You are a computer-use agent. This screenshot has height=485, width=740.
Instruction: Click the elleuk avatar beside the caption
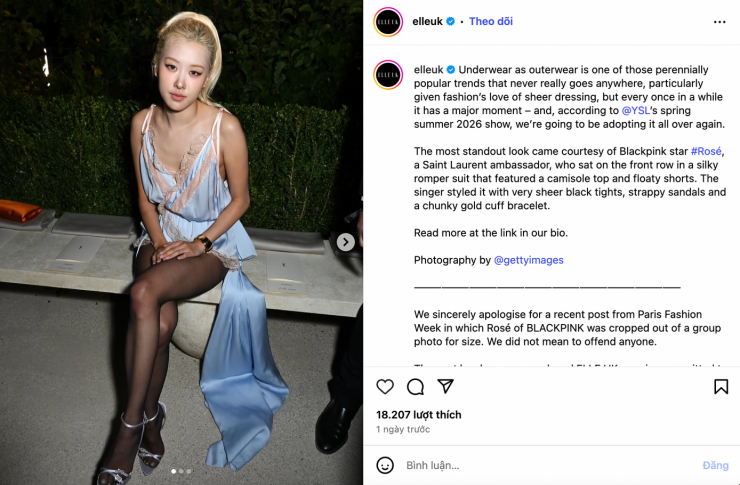388,75
